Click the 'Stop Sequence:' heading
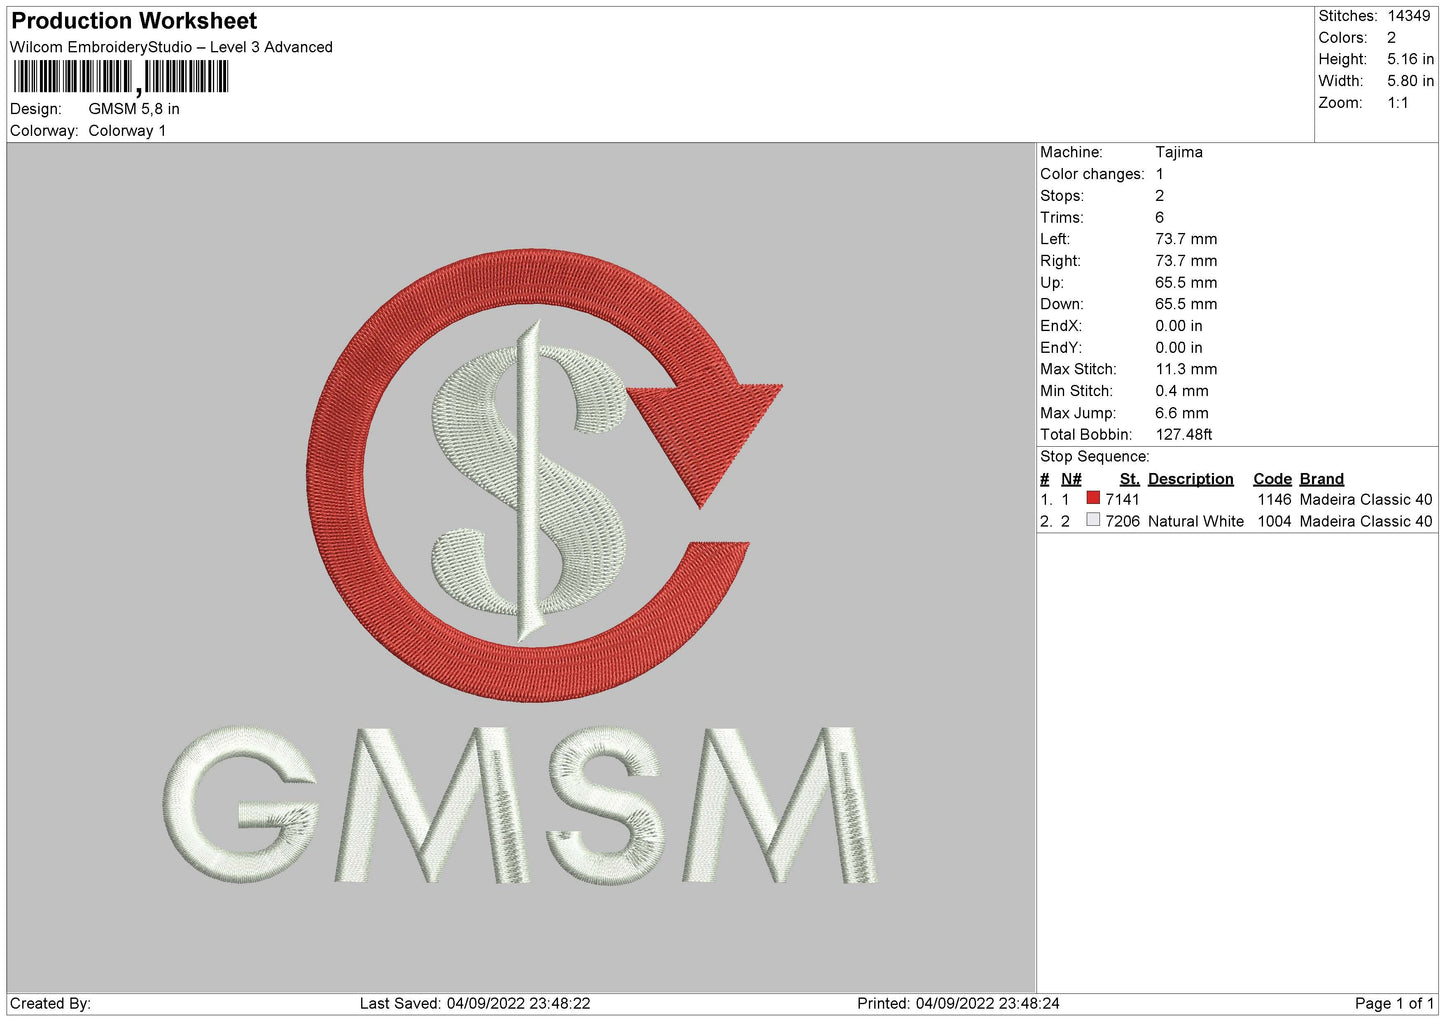Viewport: 1445px width, 1021px height. pos(1095,457)
